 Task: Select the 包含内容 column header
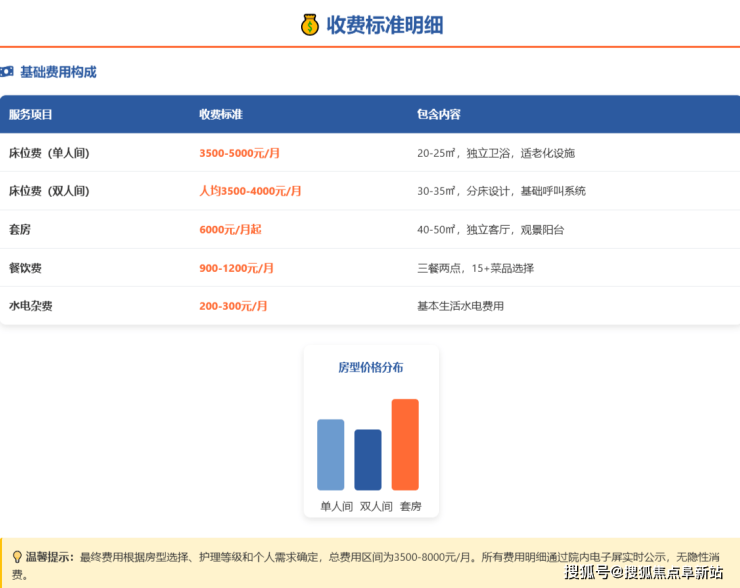click(439, 115)
